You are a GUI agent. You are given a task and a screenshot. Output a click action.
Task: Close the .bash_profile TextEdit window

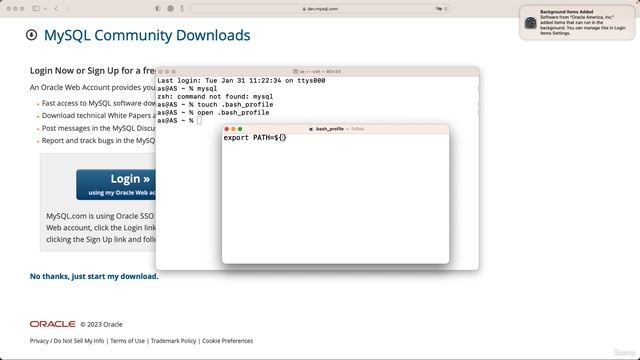(227, 129)
